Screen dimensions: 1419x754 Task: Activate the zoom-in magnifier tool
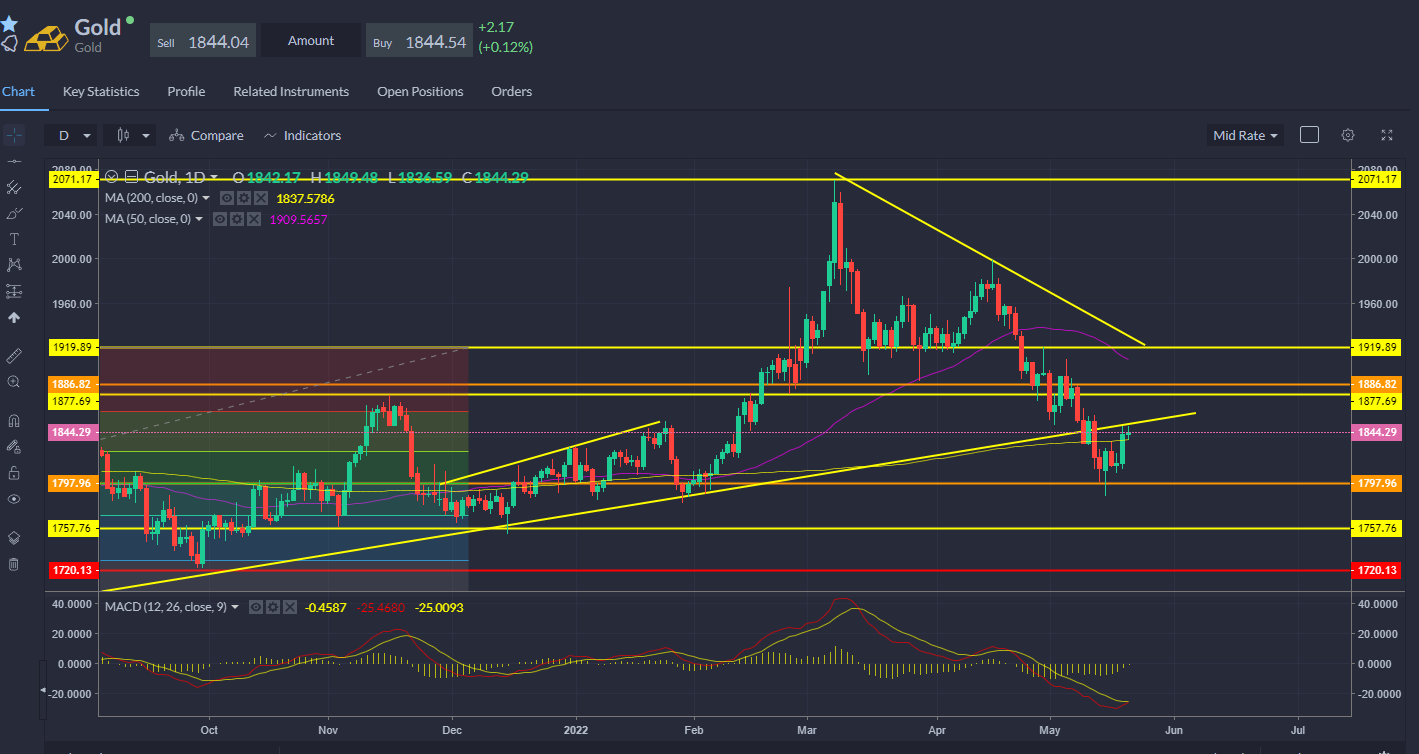(14, 381)
